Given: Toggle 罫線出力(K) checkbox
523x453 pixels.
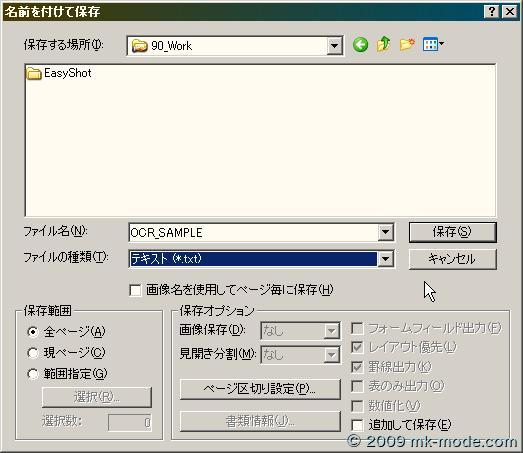Looking at the screenshot, I should (357, 367).
